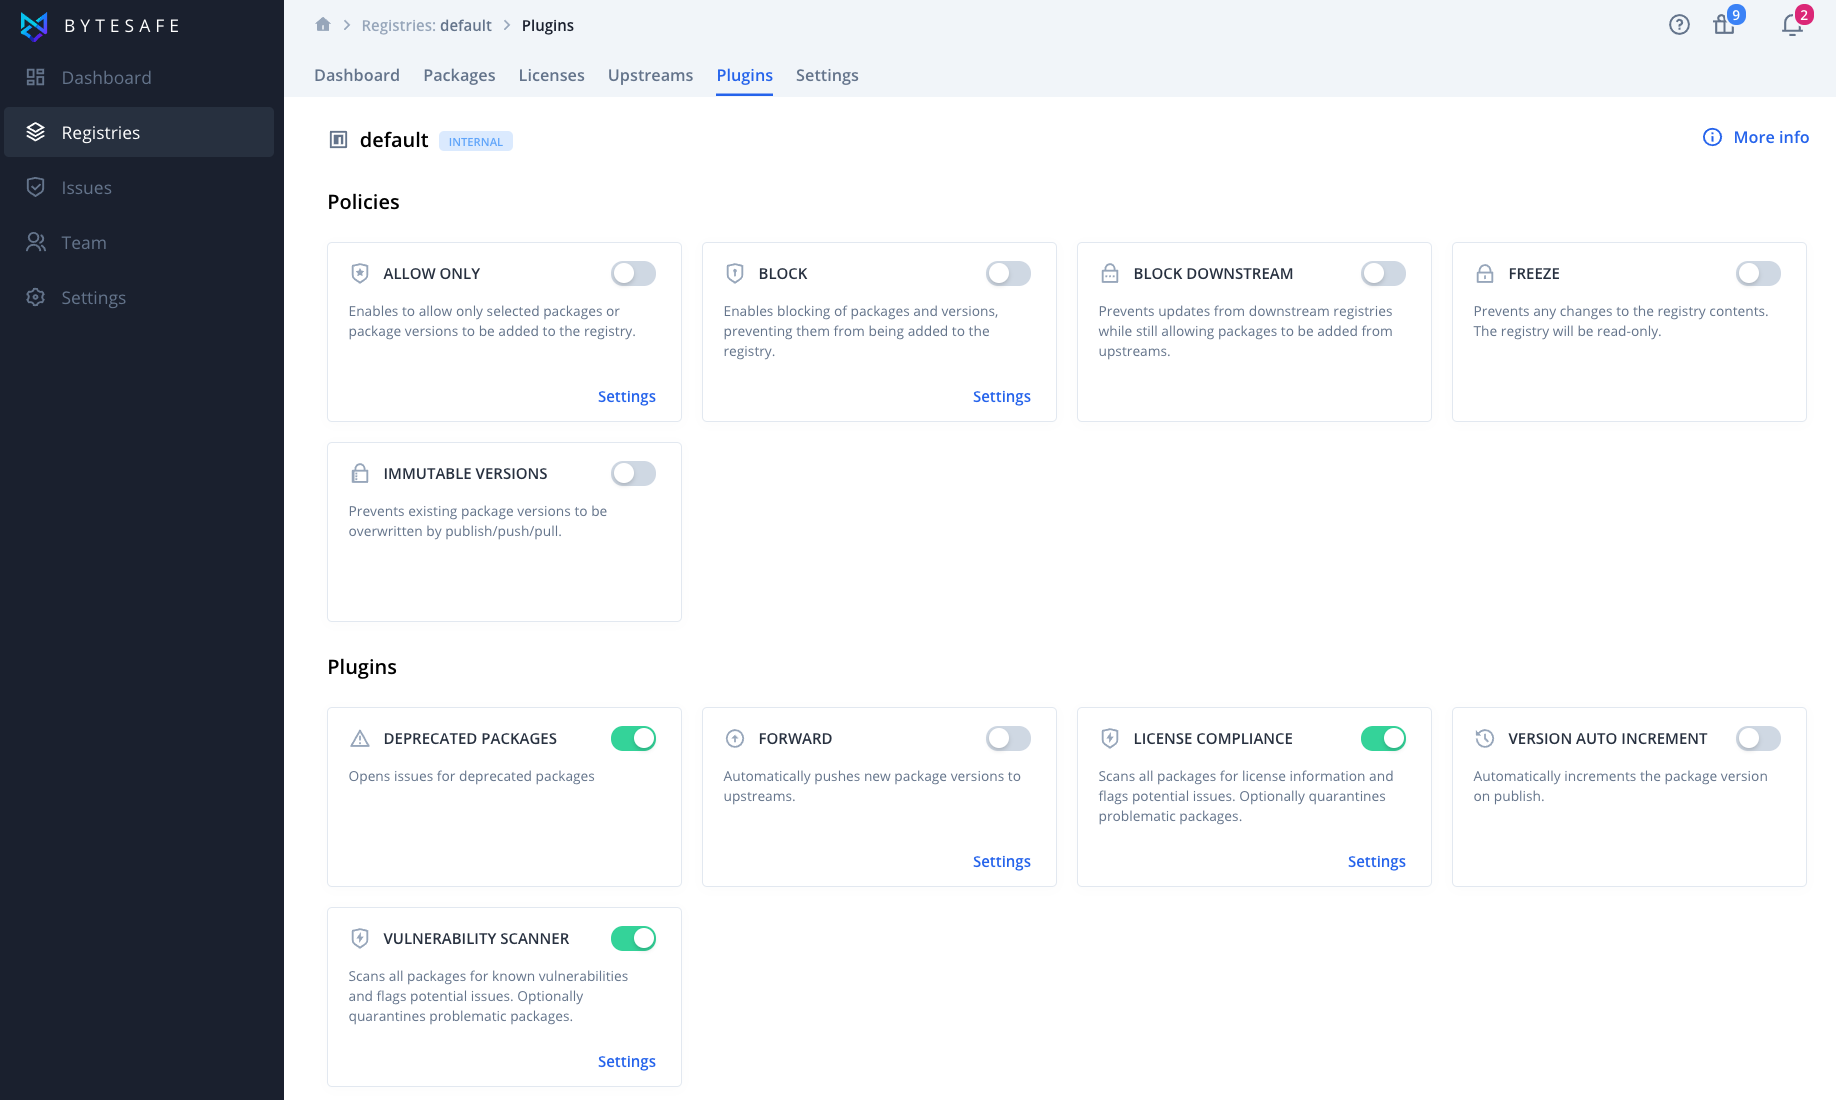Disable the License Compliance toggle
This screenshot has width=1836, height=1100.
pos(1383,738)
